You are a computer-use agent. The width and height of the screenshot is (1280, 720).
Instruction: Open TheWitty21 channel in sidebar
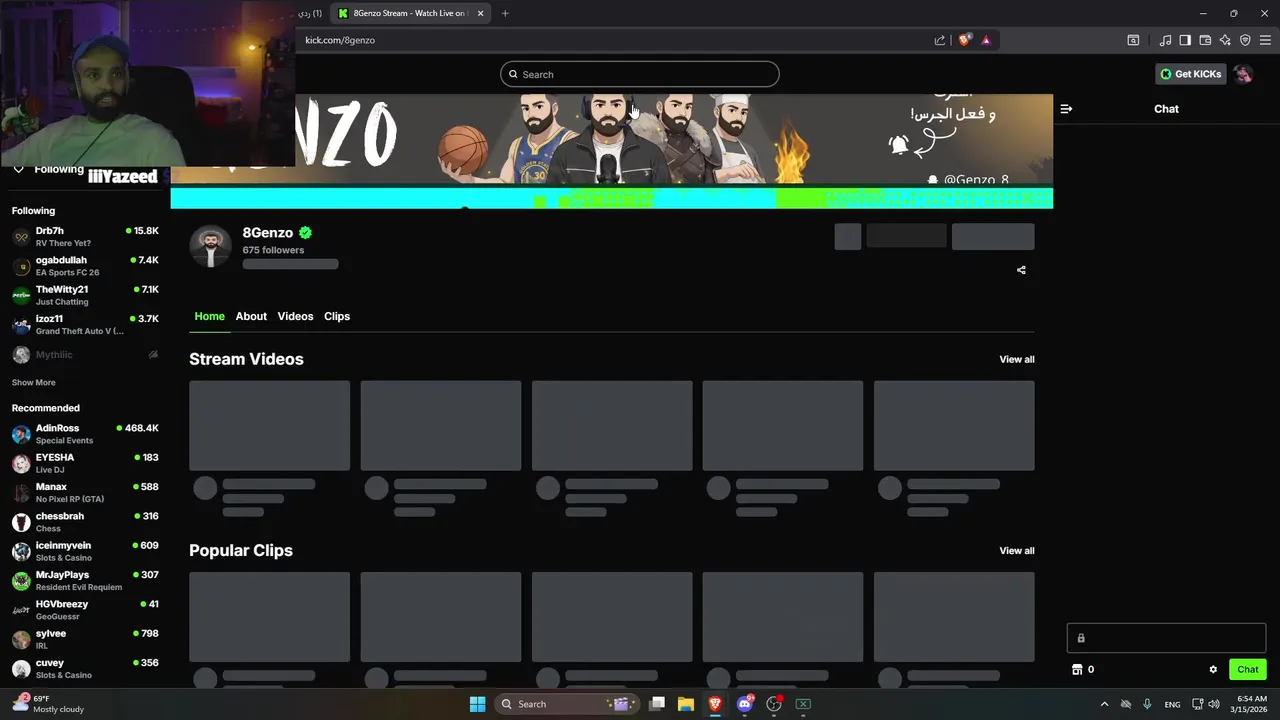pyautogui.click(x=85, y=295)
